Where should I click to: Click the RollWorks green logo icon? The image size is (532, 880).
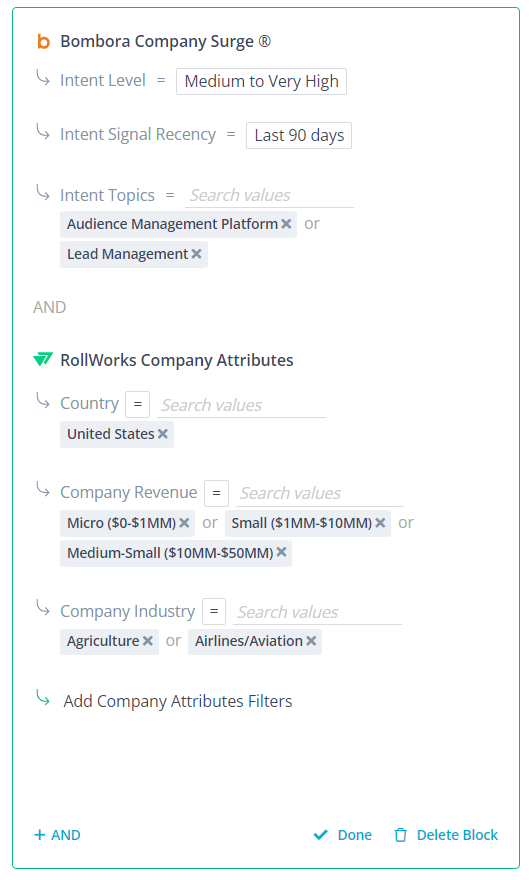[x=43, y=359]
